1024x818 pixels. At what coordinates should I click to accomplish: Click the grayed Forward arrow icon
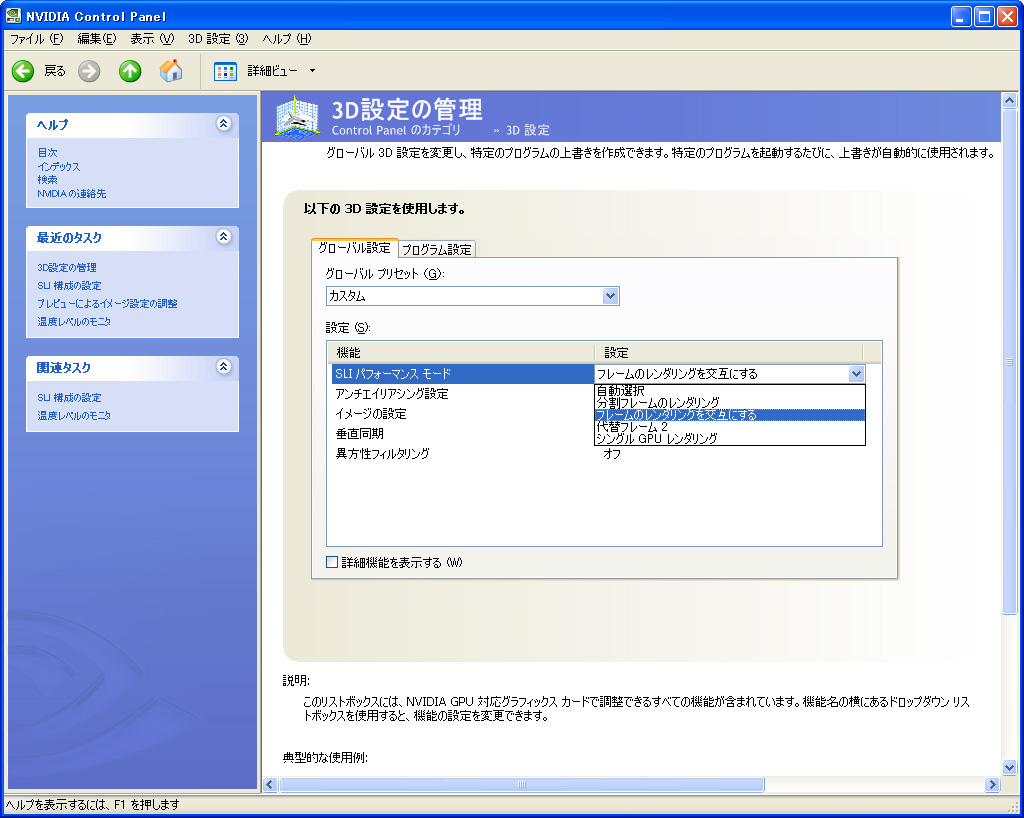(89, 71)
